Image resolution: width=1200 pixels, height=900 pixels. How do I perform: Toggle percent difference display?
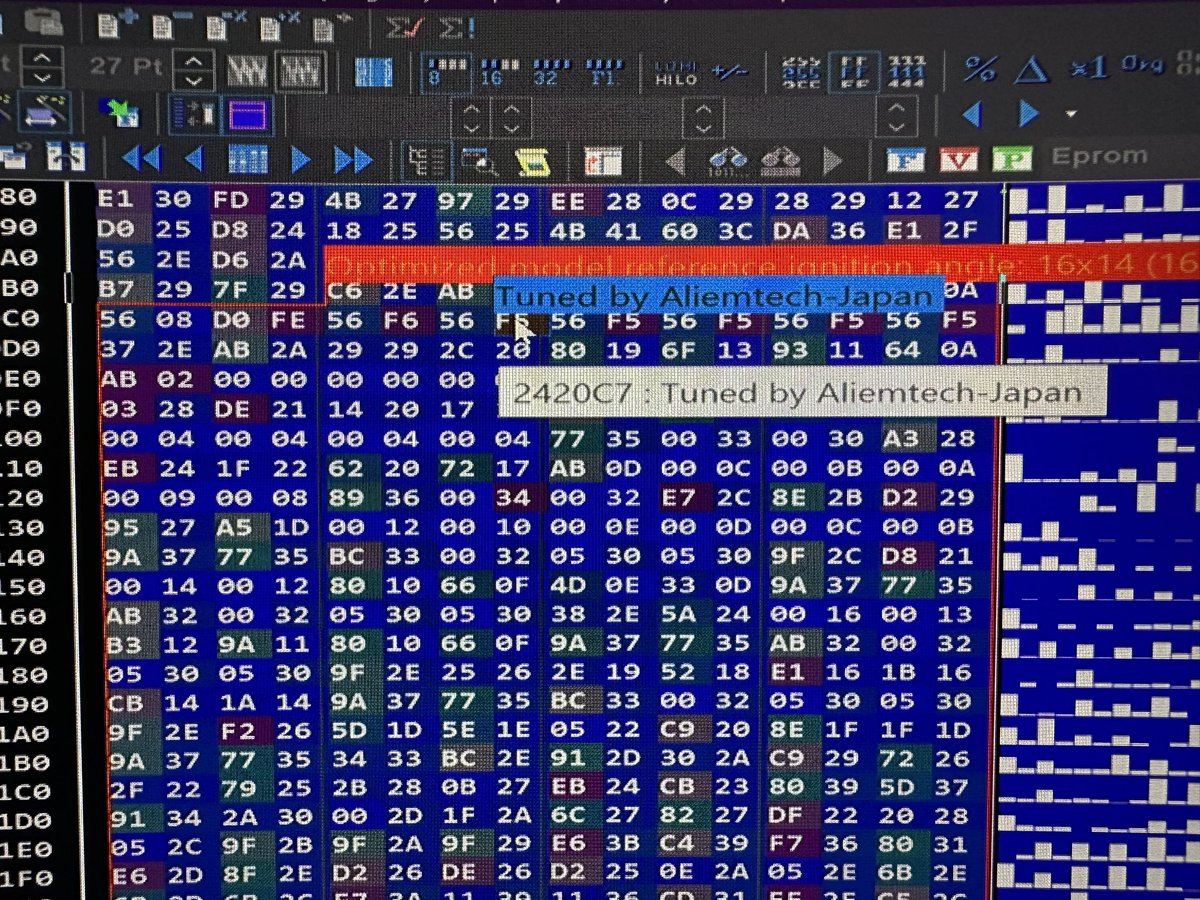point(979,69)
